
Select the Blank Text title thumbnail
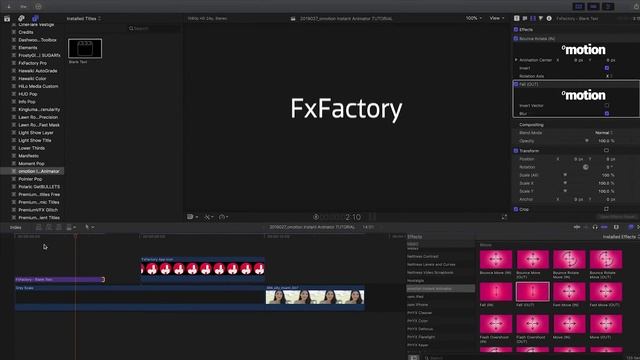pyautogui.click(x=85, y=49)
